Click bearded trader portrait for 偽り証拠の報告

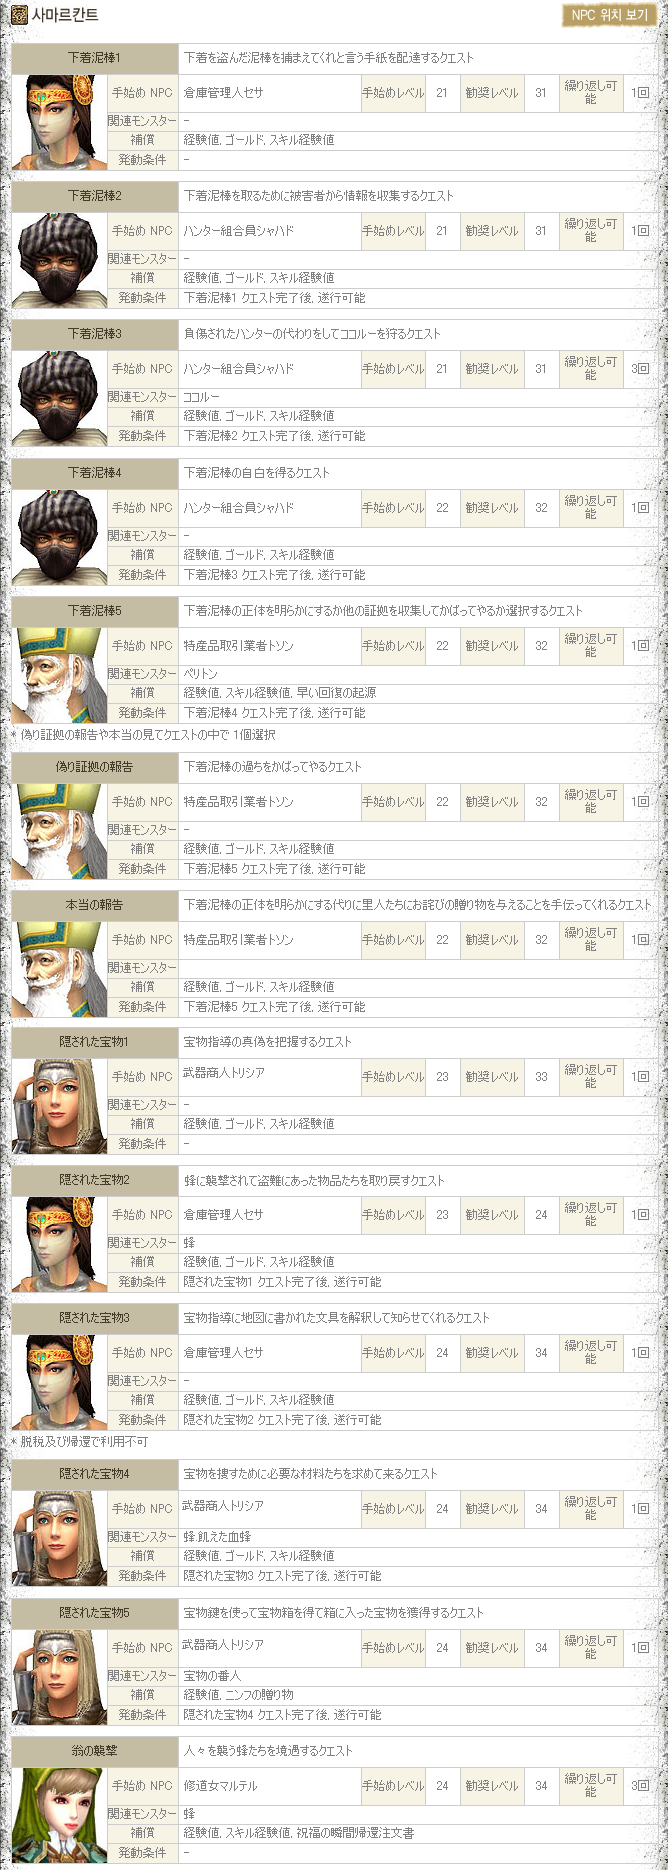[59, 830]
